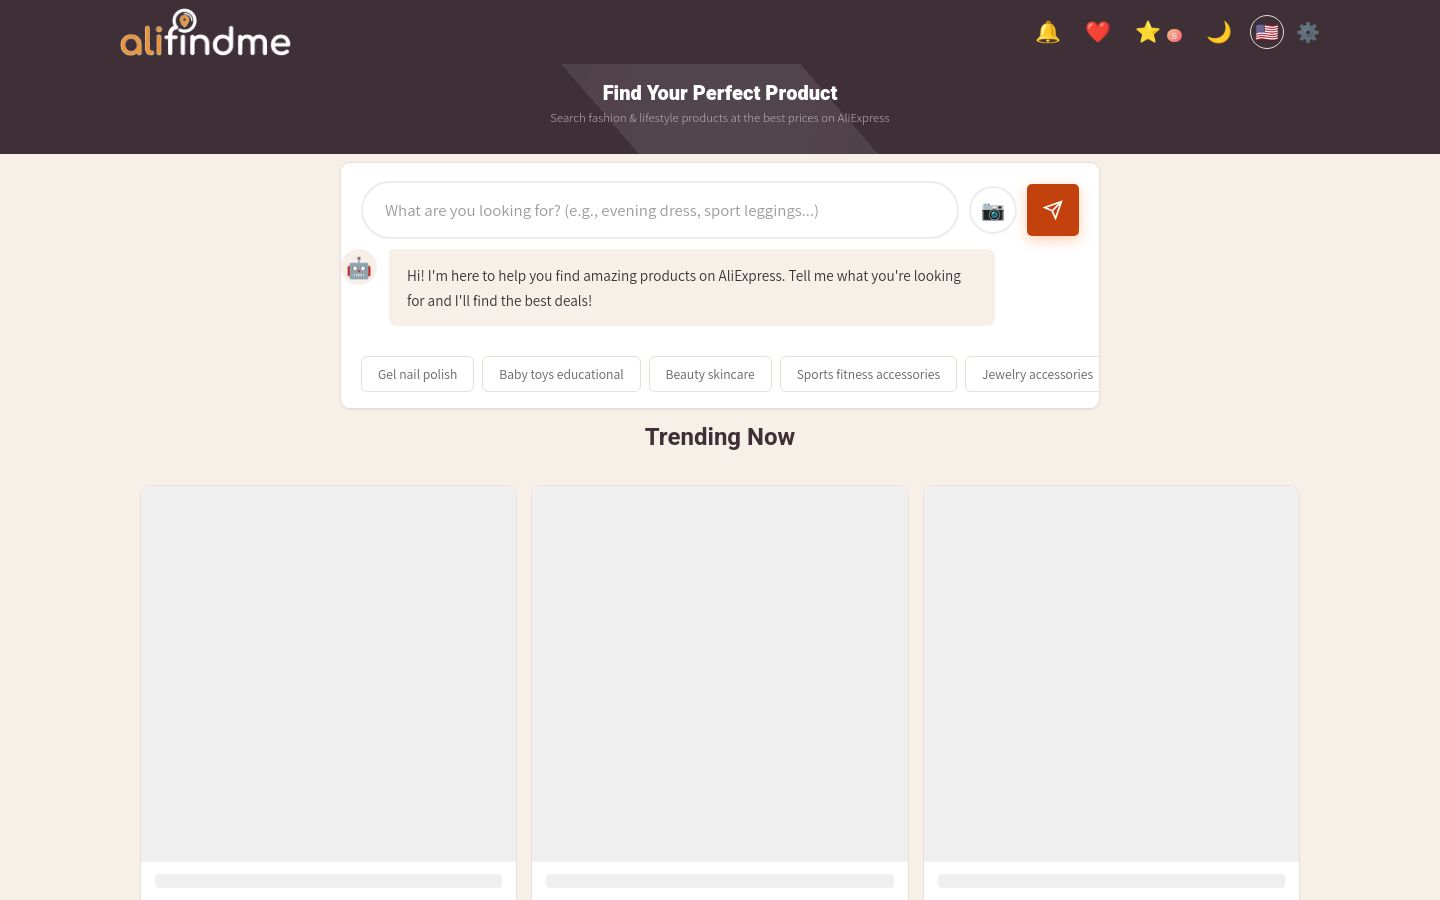Open the US flag country selector
Image resolution: width=1440 pixels, height=900 pixels.
1267,32
